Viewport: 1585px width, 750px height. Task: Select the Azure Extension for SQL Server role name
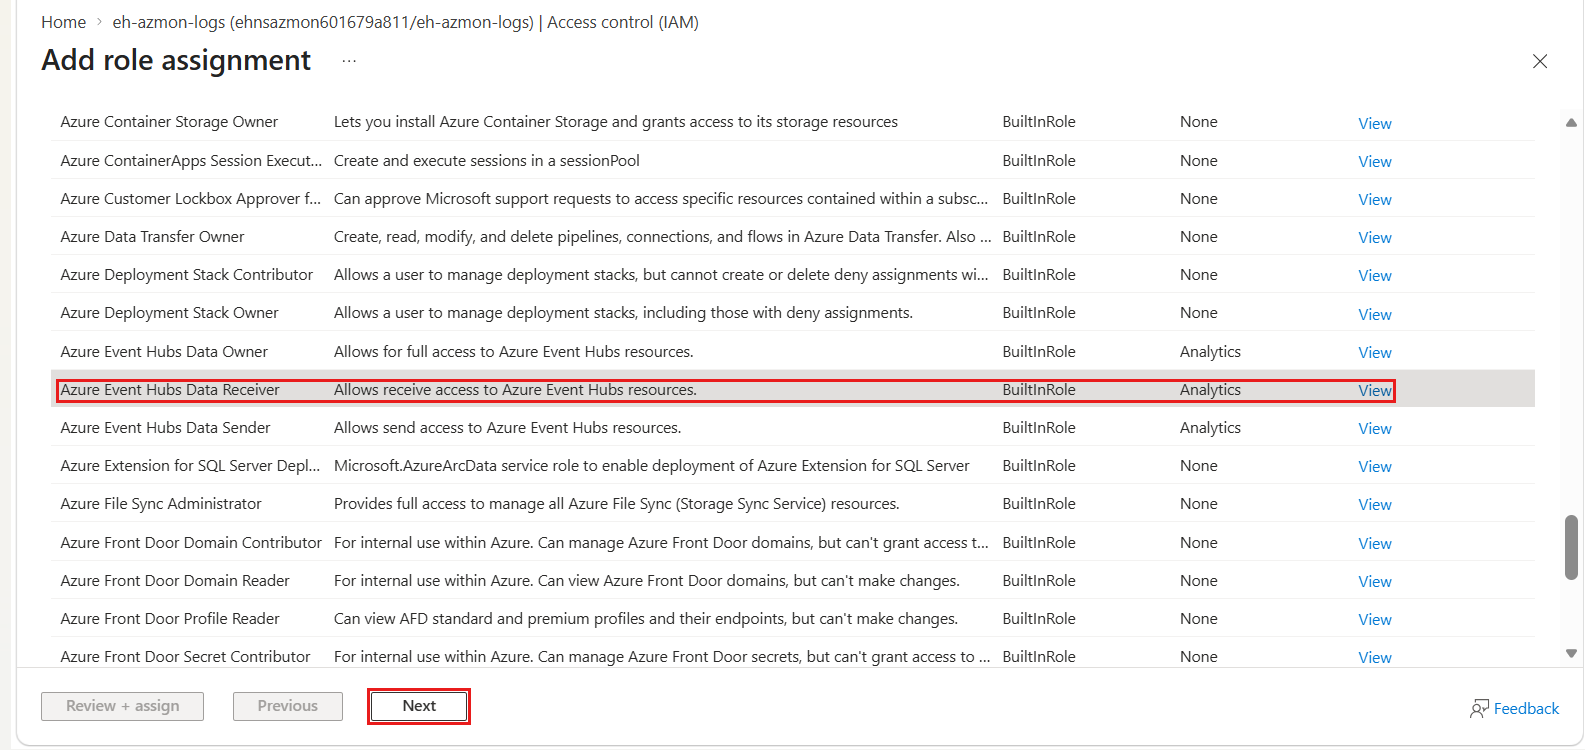190,465
